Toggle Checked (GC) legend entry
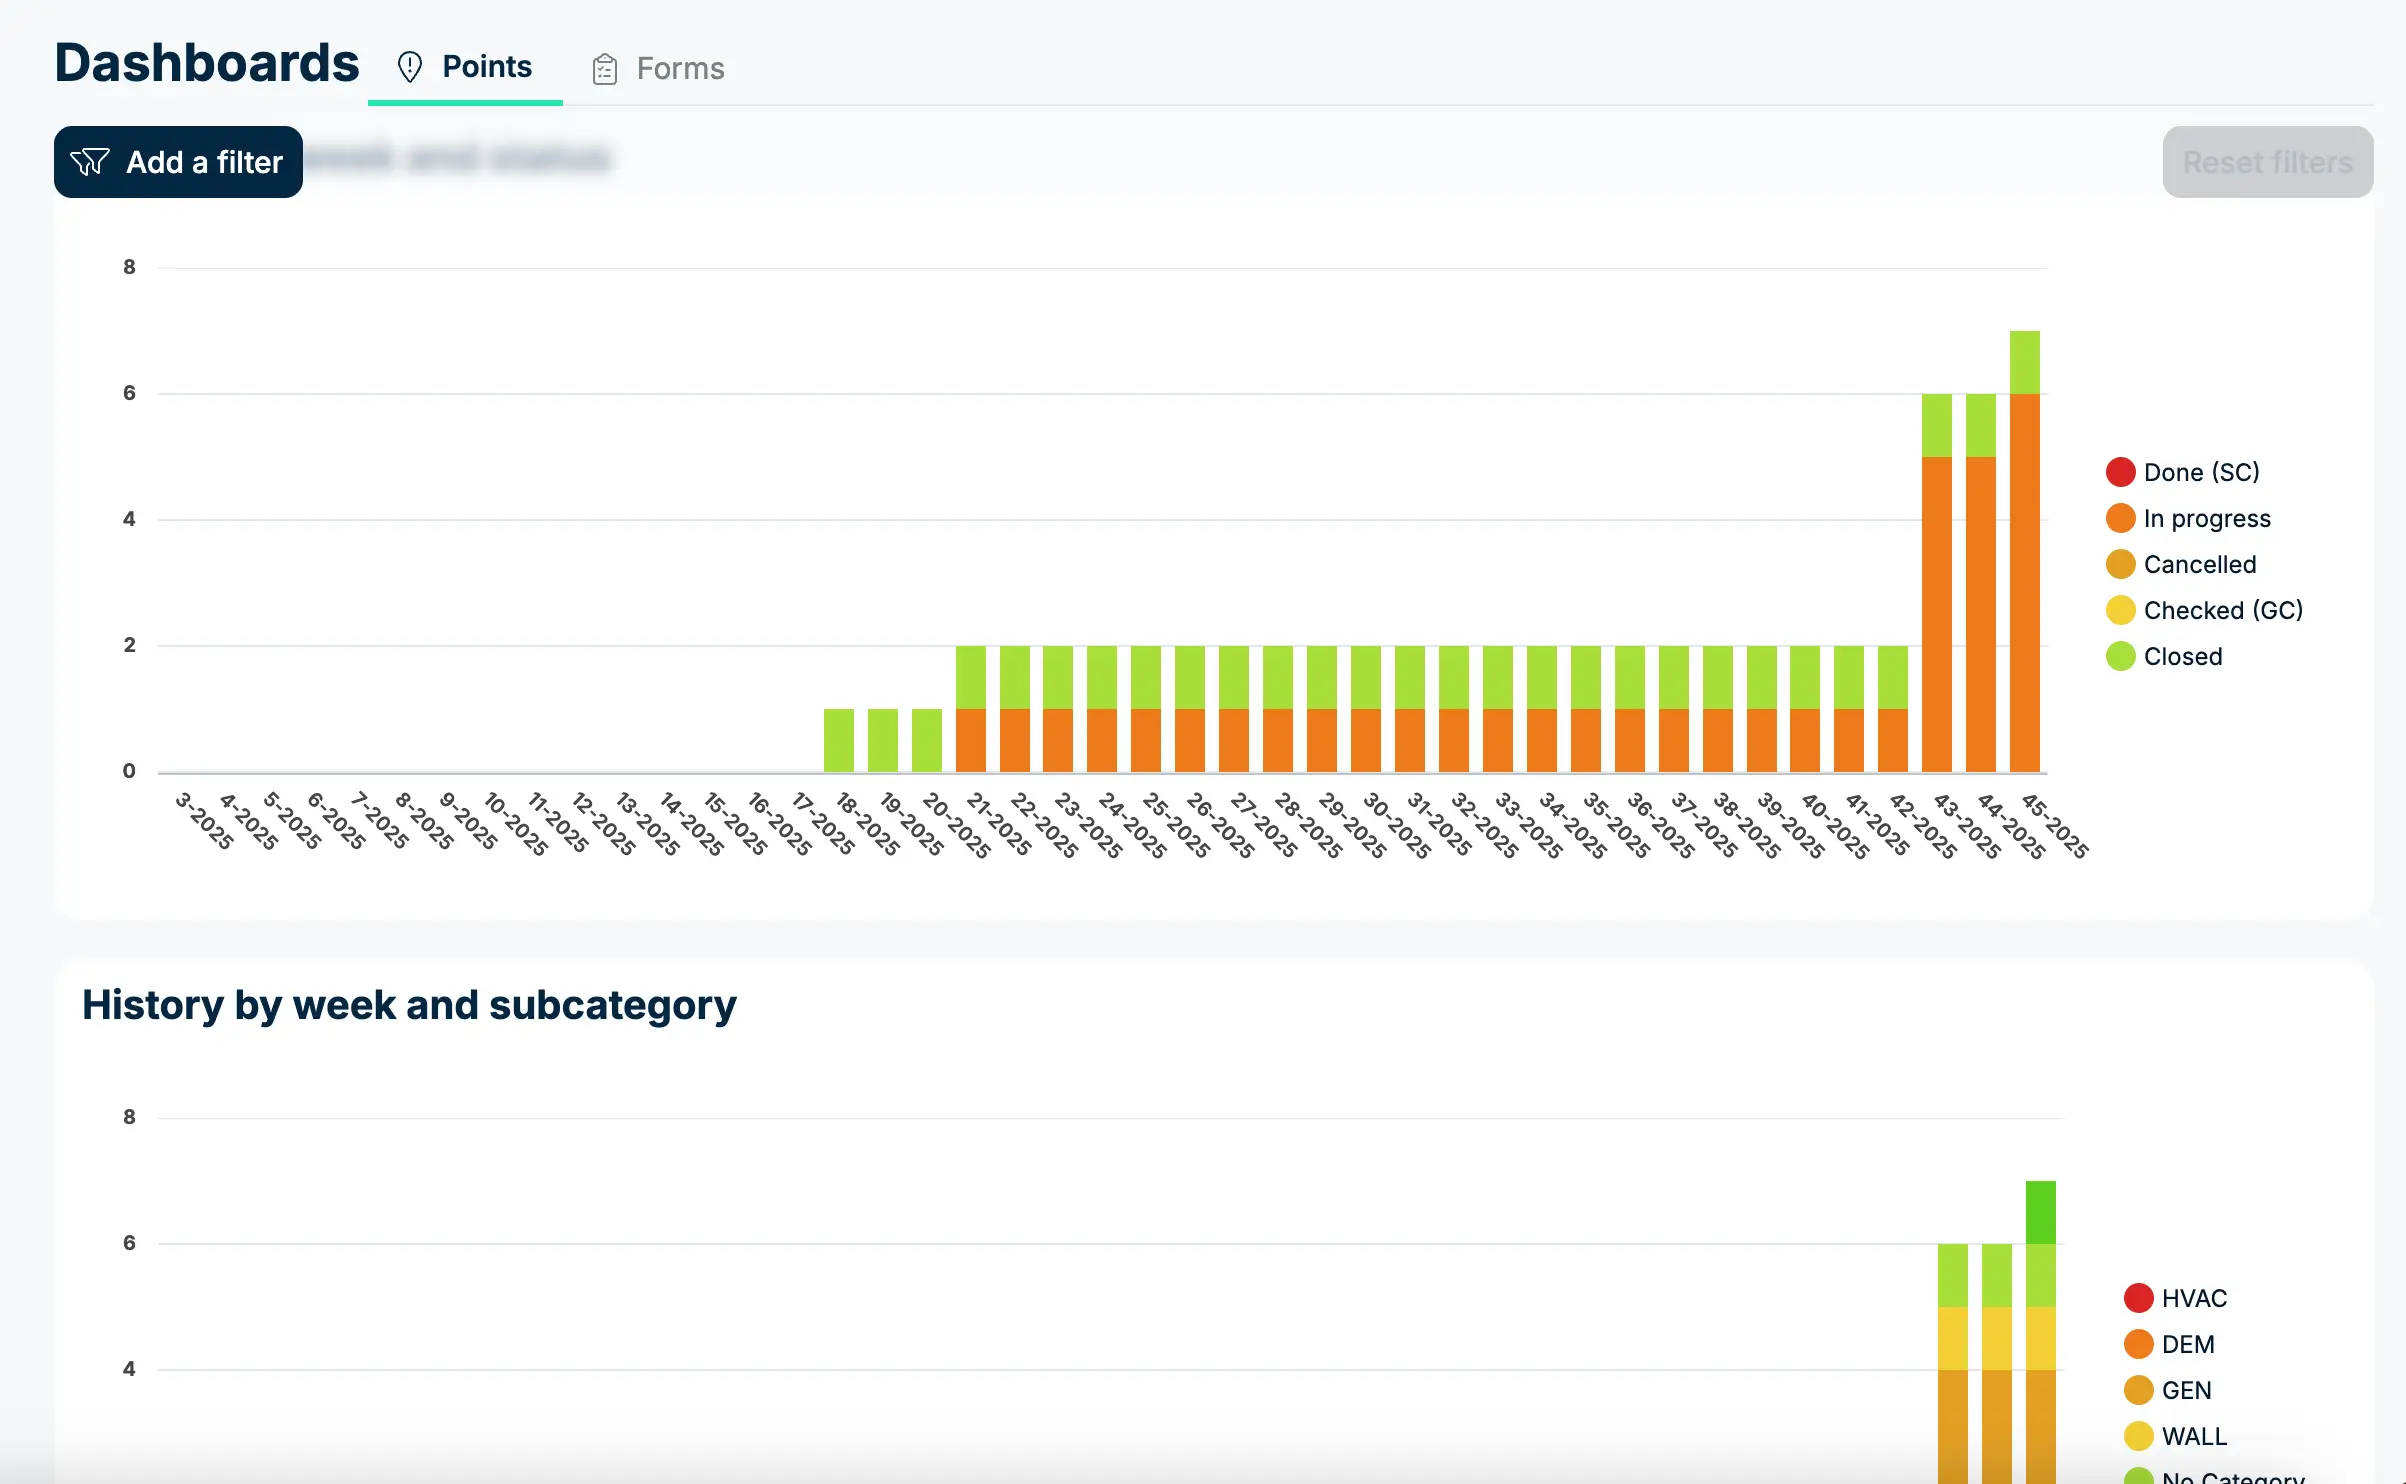This screenshot has height=1484, width=2406. [2222, 610]
